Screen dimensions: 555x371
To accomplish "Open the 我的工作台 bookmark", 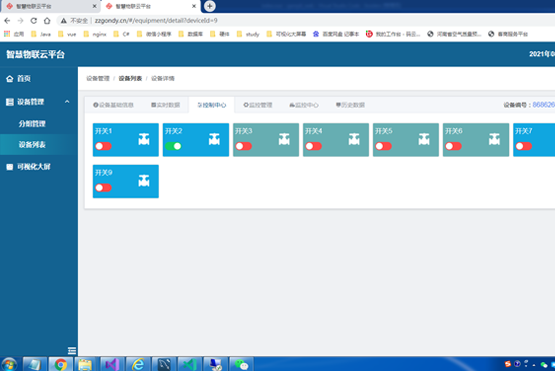I will 393,34.
